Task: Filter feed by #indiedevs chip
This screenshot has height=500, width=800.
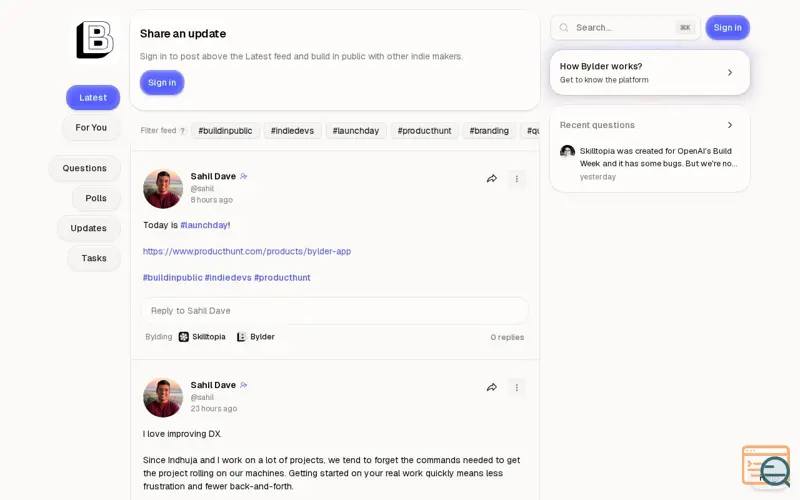Action: [x=292, y=131]
